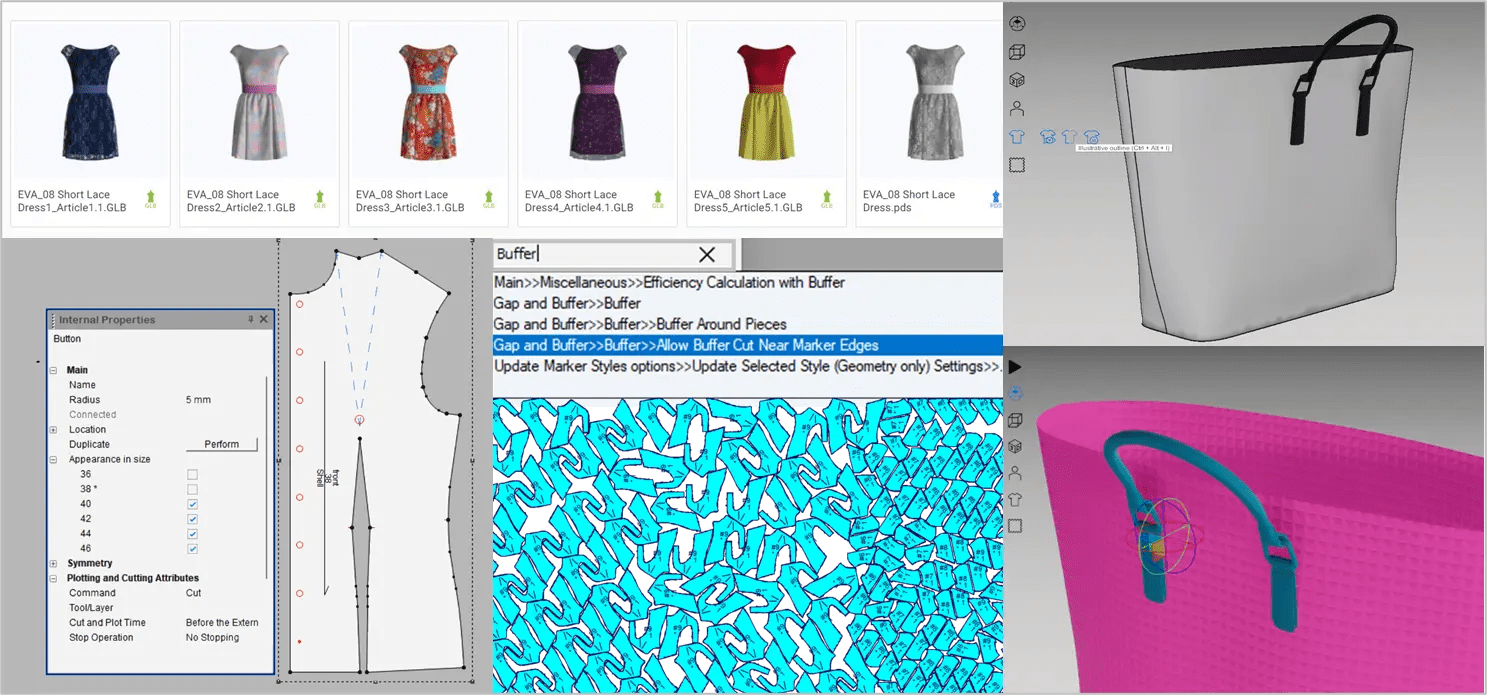
Task: Close the Internal Properties panel
Action: [264, 320]
